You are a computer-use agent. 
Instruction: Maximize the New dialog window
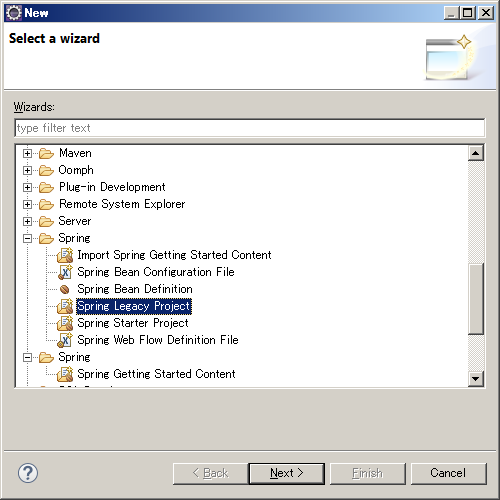(468, 13)
